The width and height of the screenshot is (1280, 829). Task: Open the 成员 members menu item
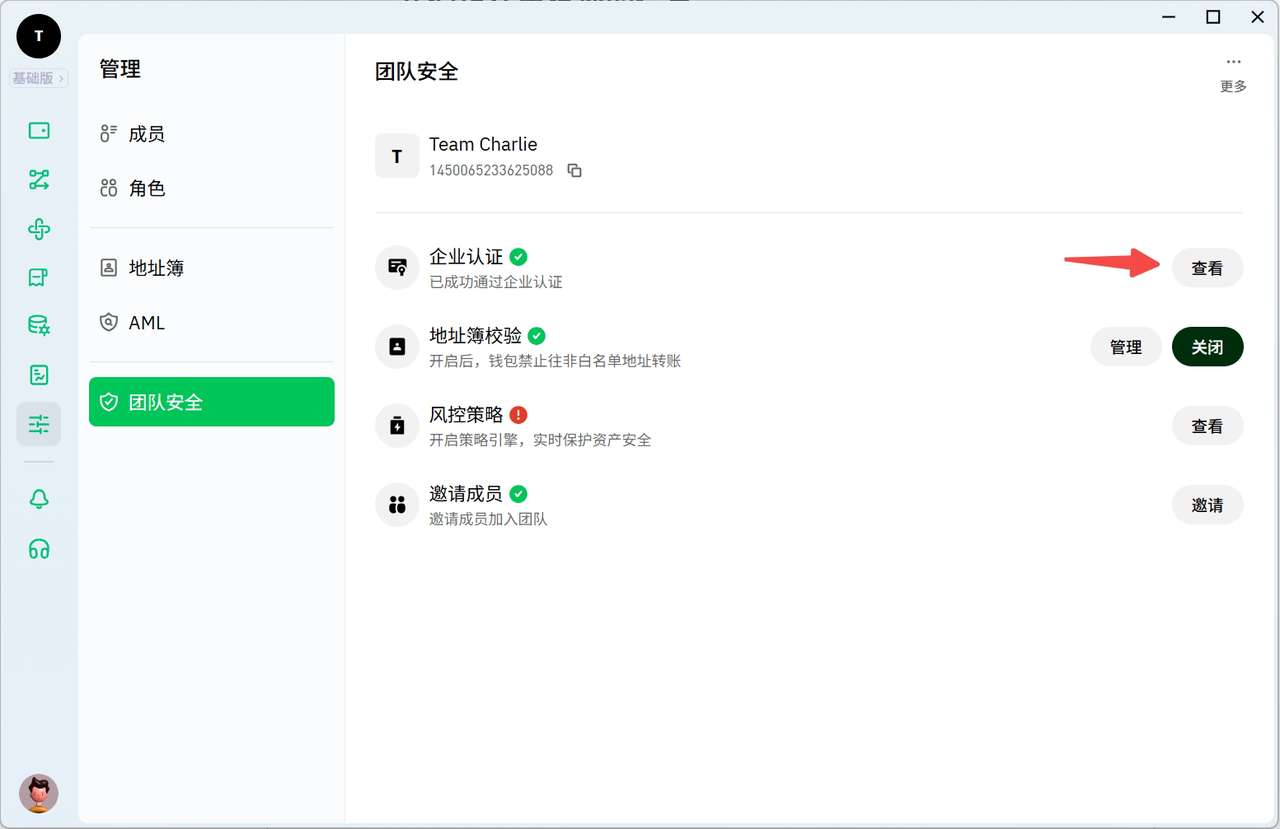tap(146, 134)
